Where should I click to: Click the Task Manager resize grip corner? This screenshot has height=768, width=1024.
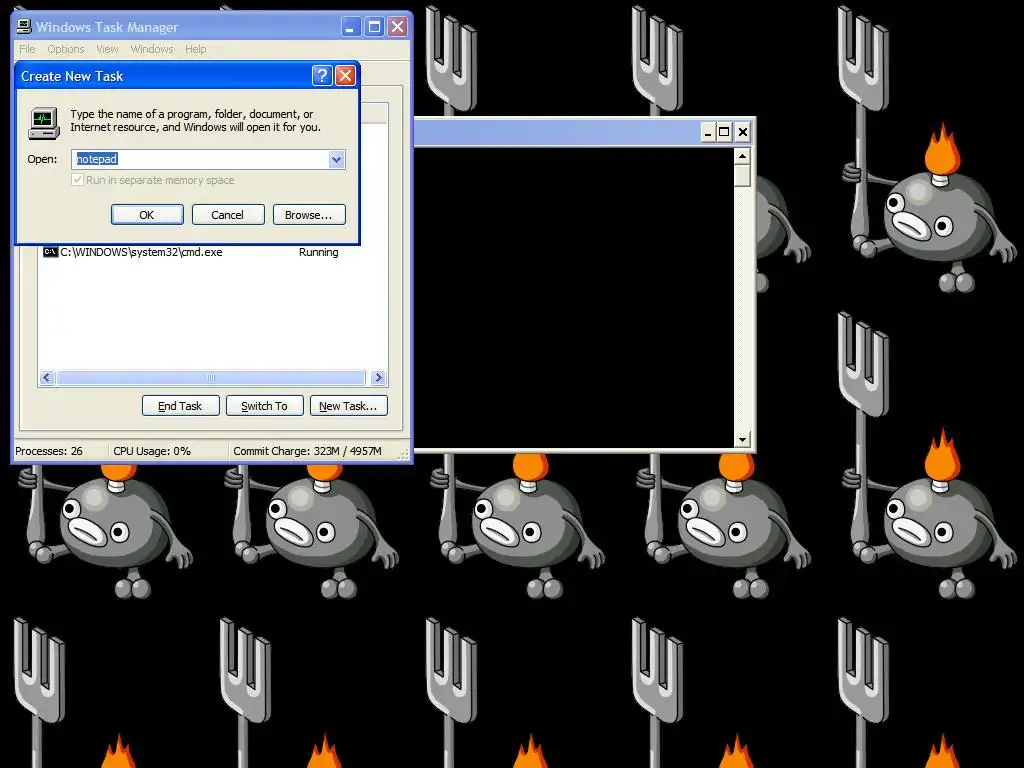tap(404, 453)
